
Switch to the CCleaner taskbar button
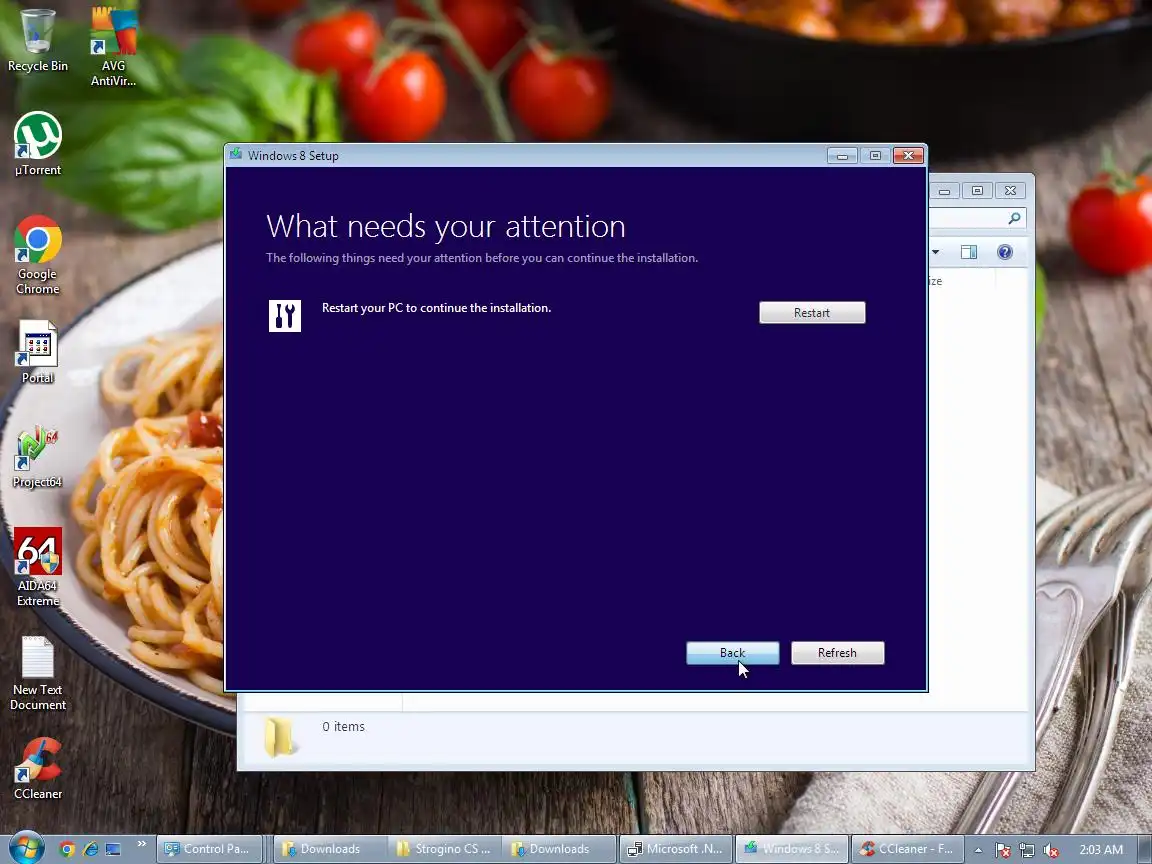(907, 849)
